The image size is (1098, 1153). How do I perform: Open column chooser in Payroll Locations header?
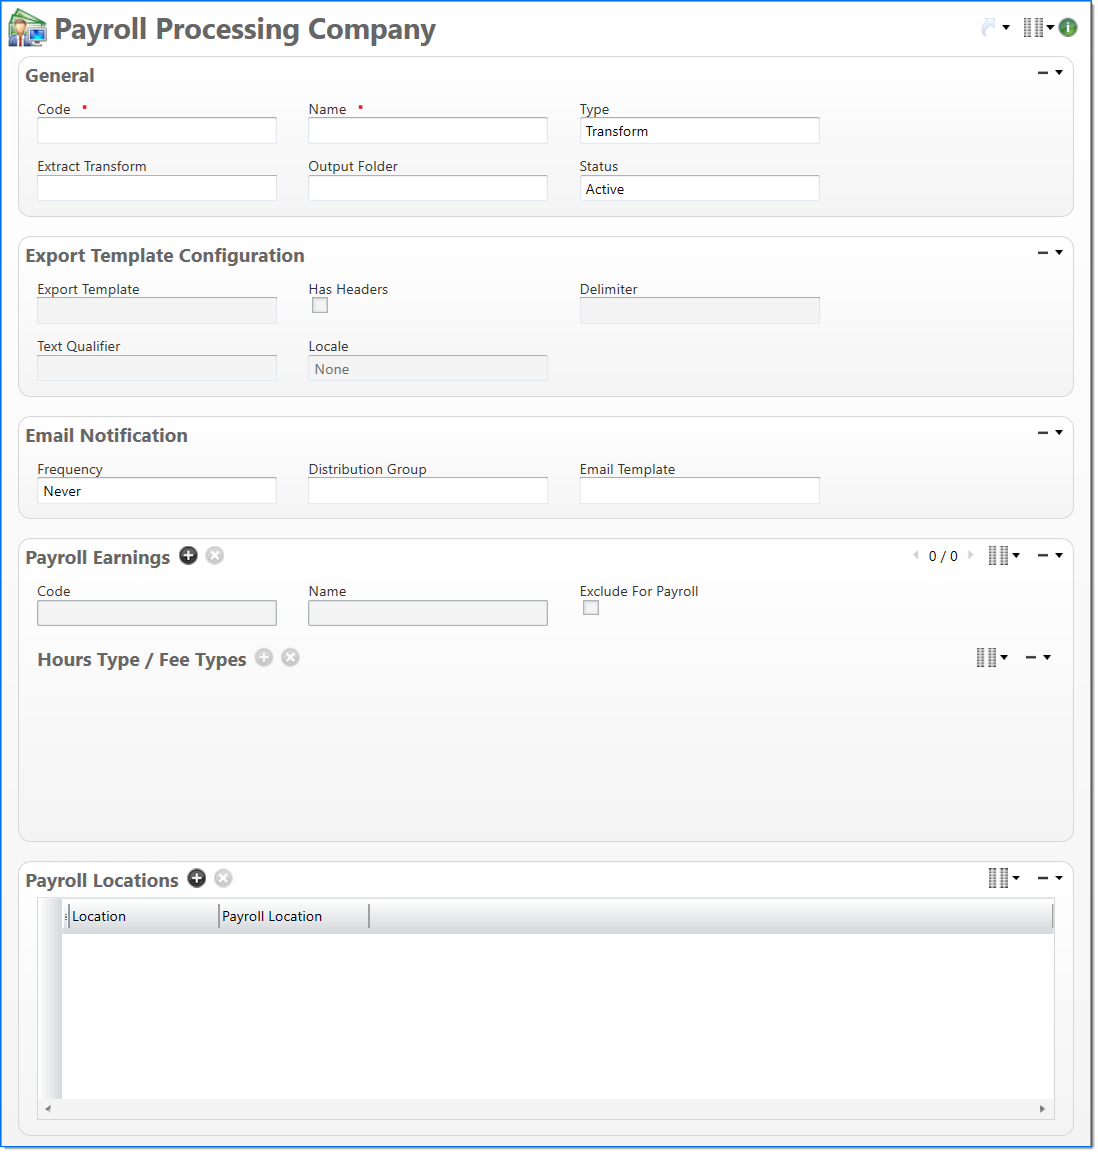1002,878
